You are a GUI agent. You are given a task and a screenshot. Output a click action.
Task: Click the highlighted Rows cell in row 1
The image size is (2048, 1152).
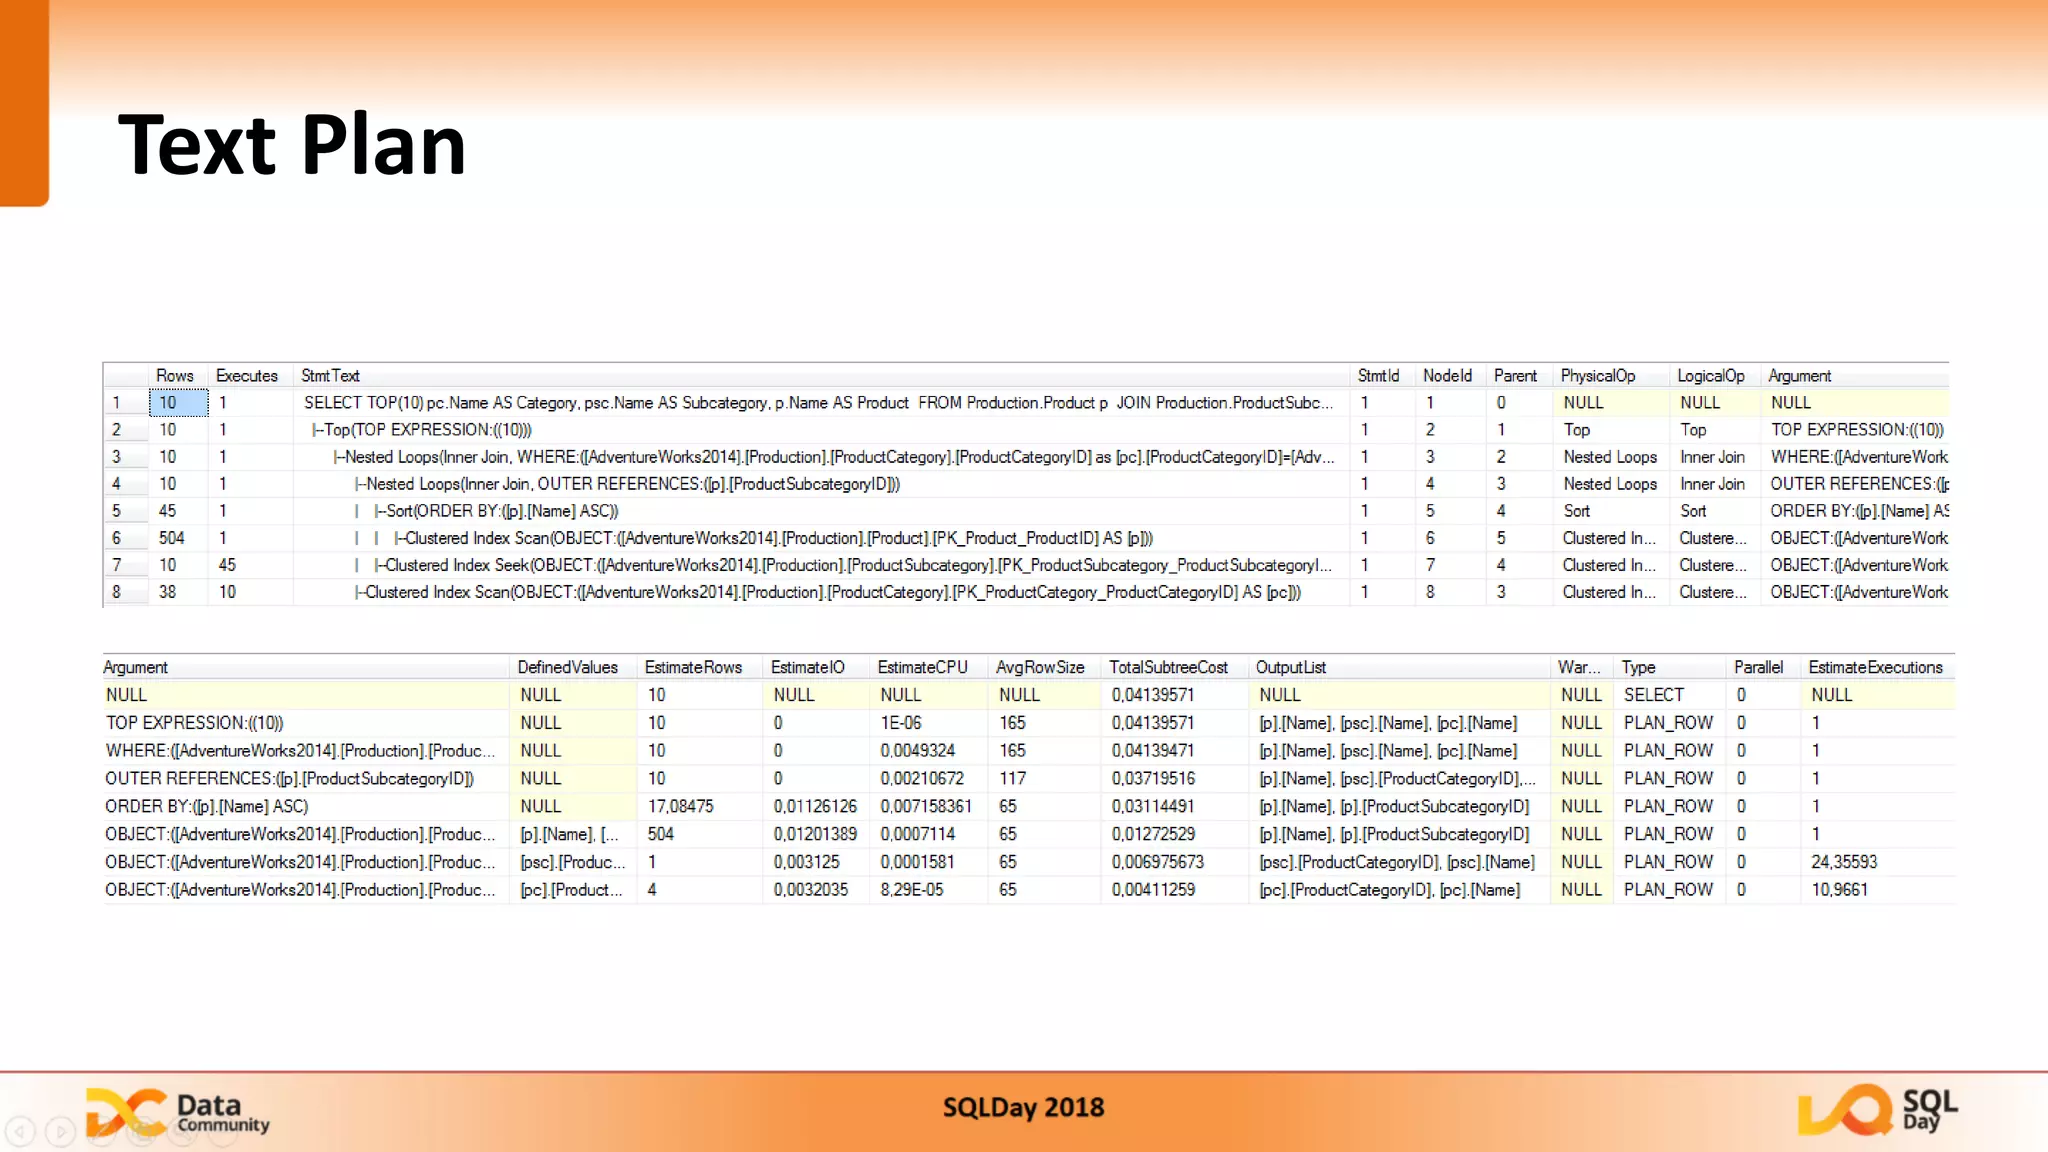click(179, 403)
